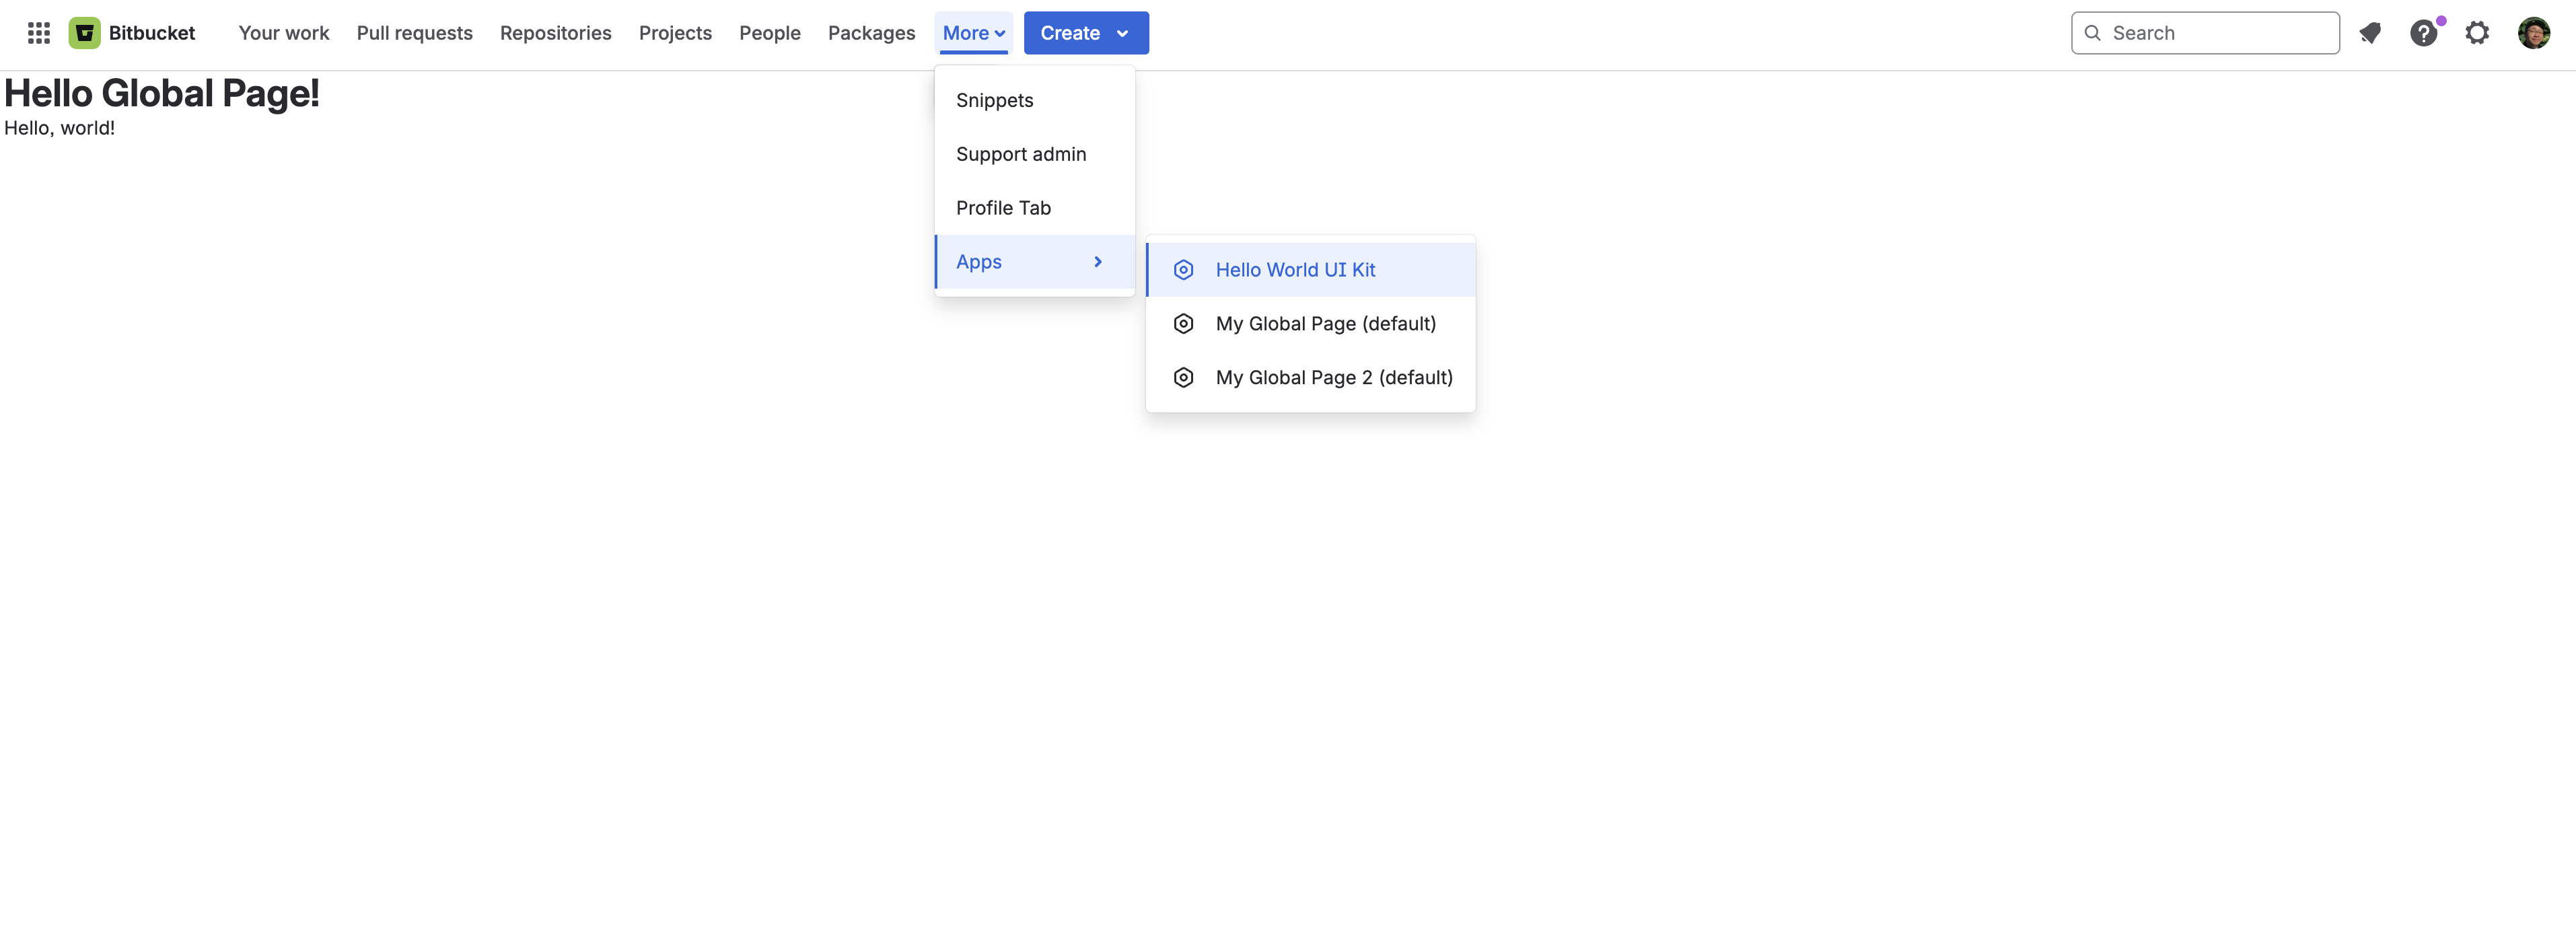2576x946 pixels.
Task: Click the My Global Page 2 app icon
Action: pos(1183,377)
